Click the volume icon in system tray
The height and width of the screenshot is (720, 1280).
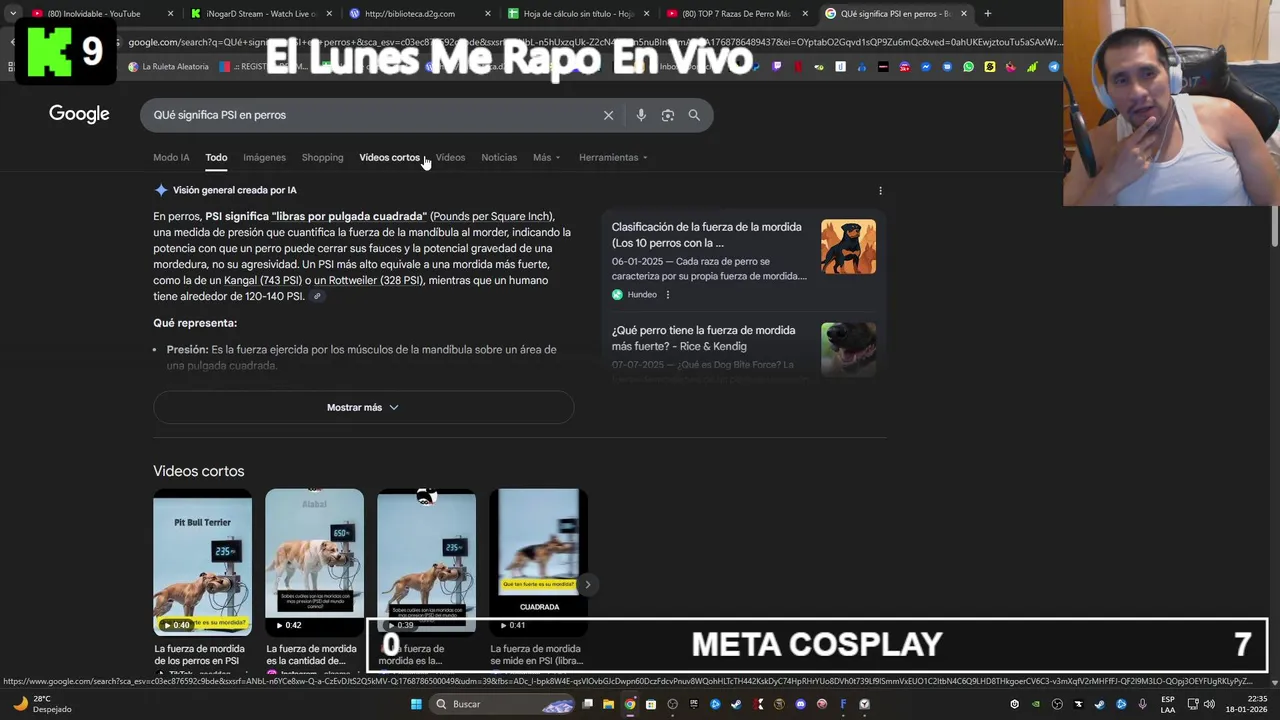1209,704
